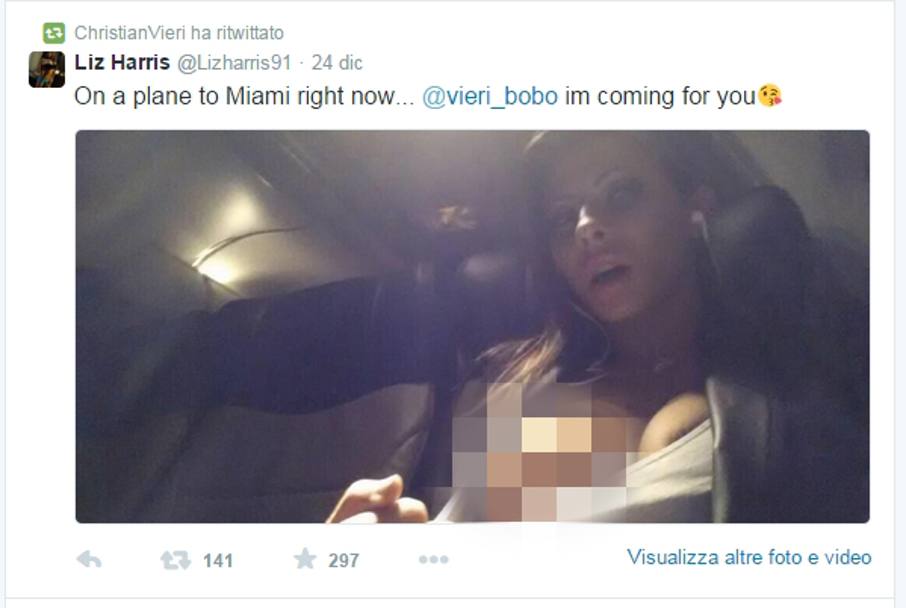Screen dimensions: 906x608
Task: Click the green retweeted indicator icon
Action: (54, 33)
